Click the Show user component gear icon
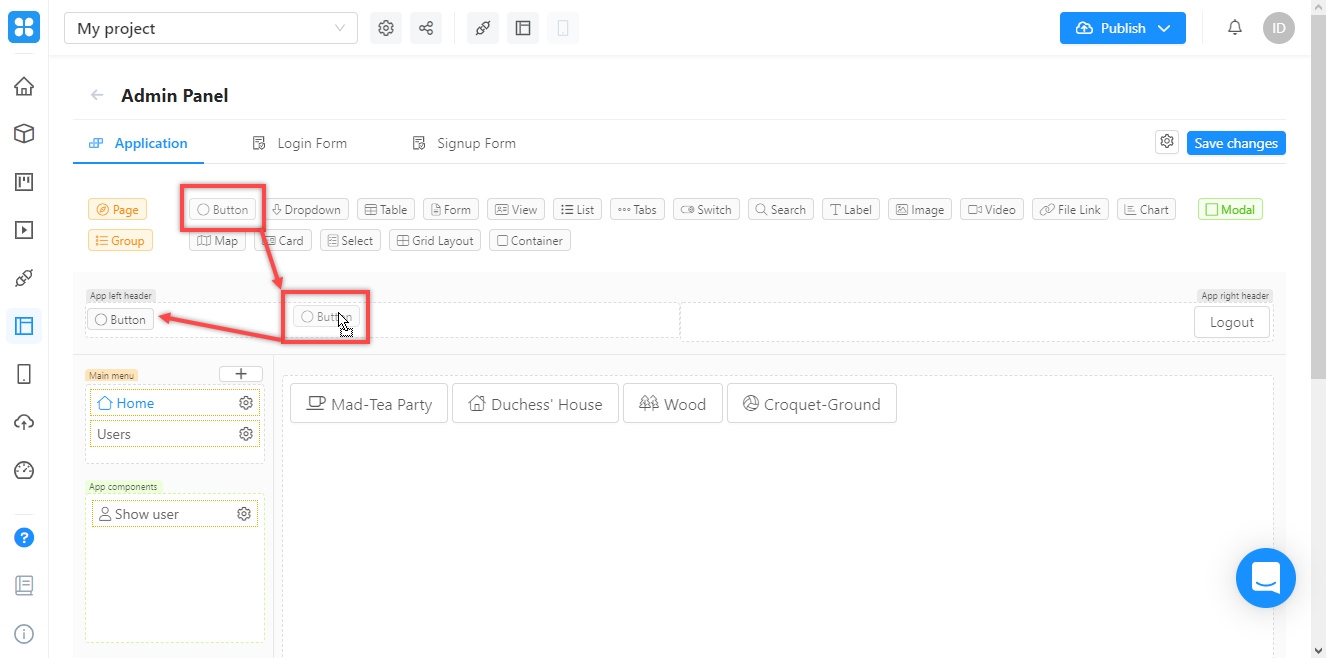 243,514
